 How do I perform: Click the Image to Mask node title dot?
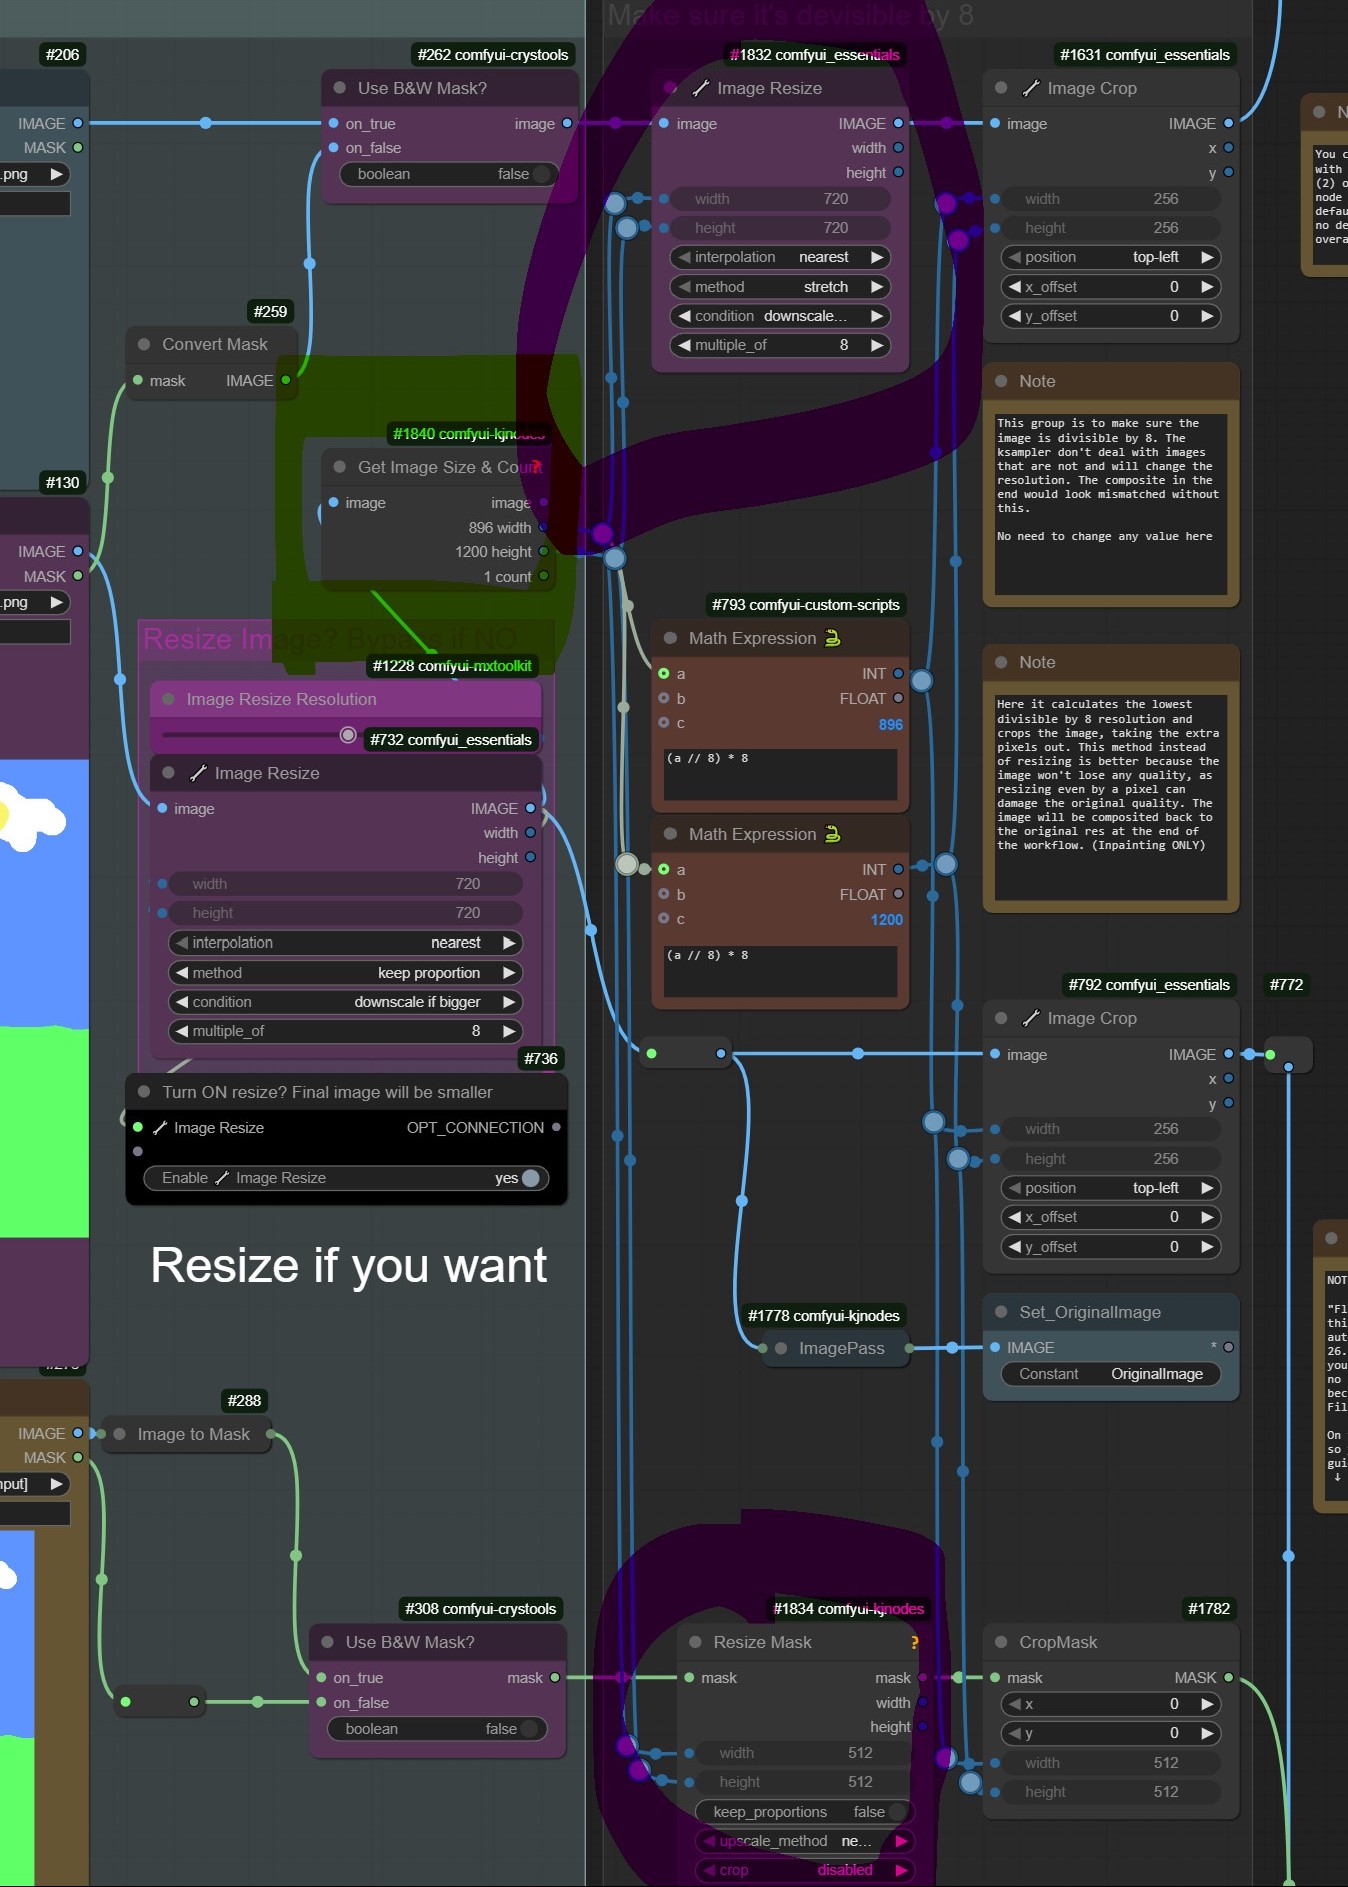click(x=120, y=1434)
